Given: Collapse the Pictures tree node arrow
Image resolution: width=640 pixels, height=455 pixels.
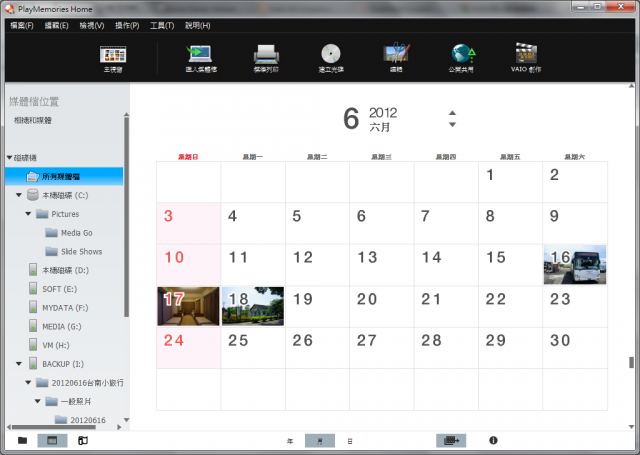Looking at the screenshot, I should 28,214.
